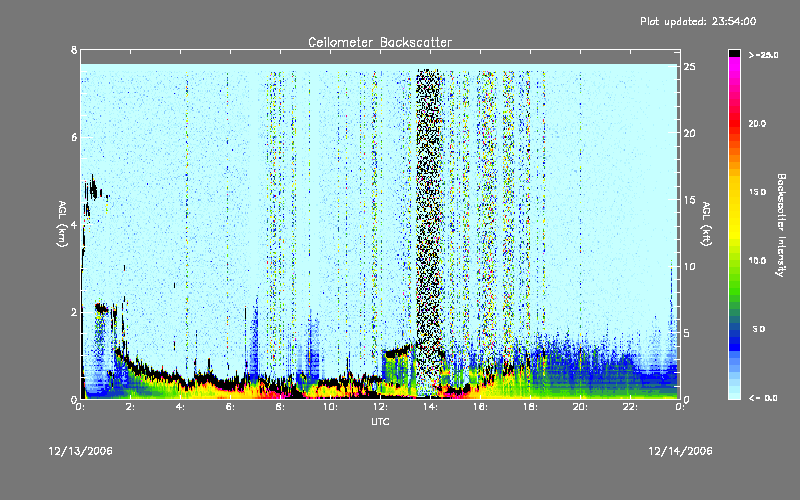Click the '10:' hour tick label on the time axis
This screenshot has height=500, width=800.
point(330,407)
